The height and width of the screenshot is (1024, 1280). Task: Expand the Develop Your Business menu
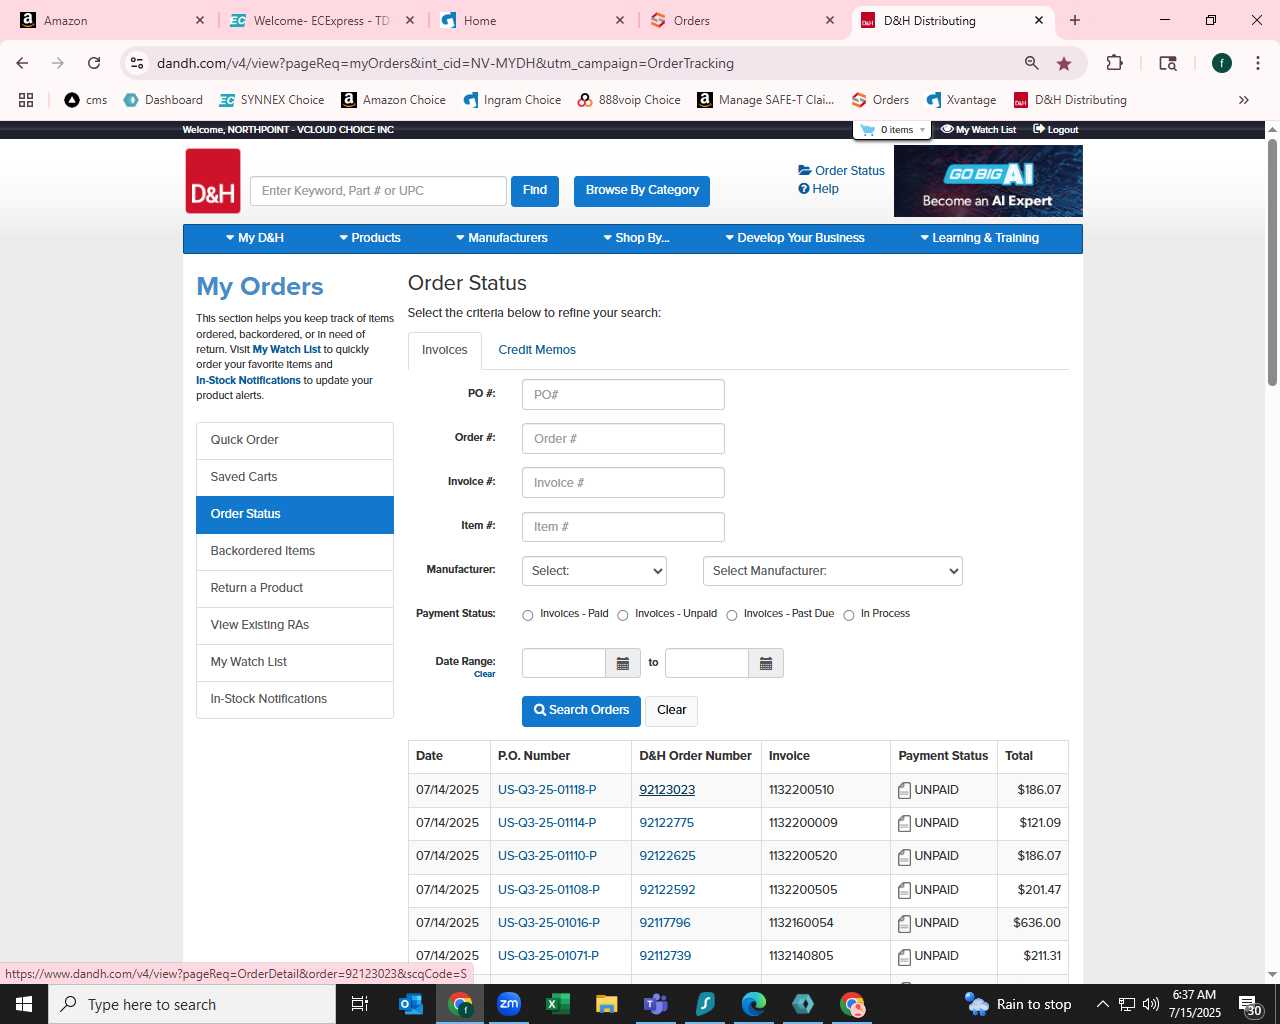(795, 238)
